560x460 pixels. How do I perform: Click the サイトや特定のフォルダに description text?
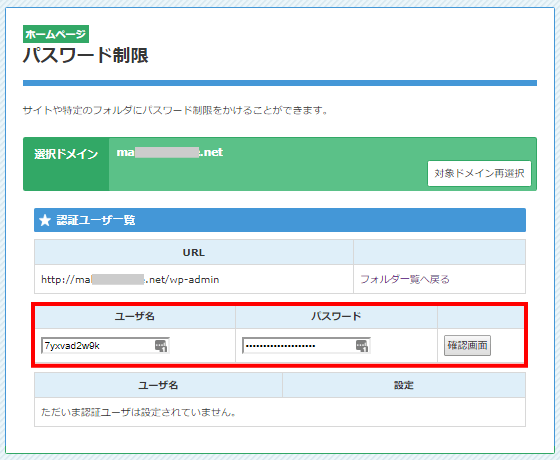click(175, 110)
